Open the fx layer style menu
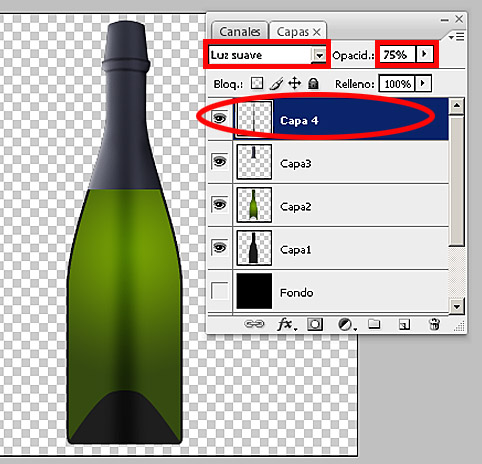 coord(286,324)
